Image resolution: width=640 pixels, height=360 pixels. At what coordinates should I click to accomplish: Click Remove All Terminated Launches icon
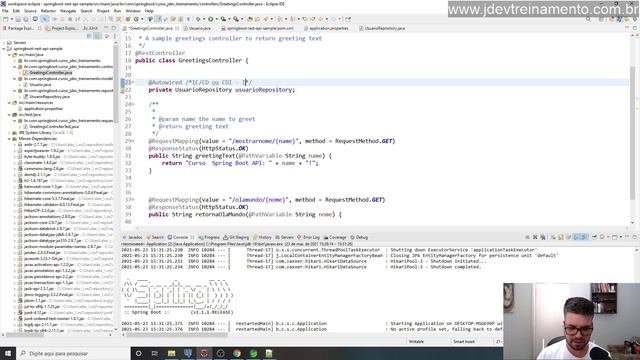(543, 237)
